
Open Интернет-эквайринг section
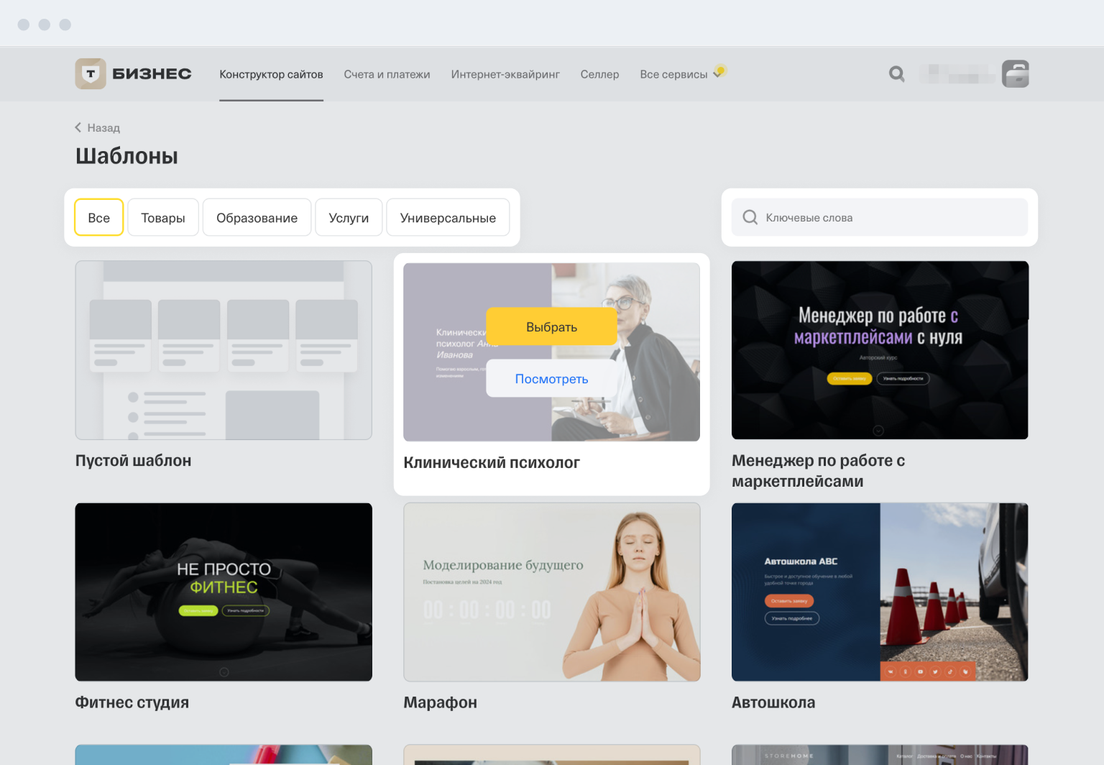coord(505,74)
